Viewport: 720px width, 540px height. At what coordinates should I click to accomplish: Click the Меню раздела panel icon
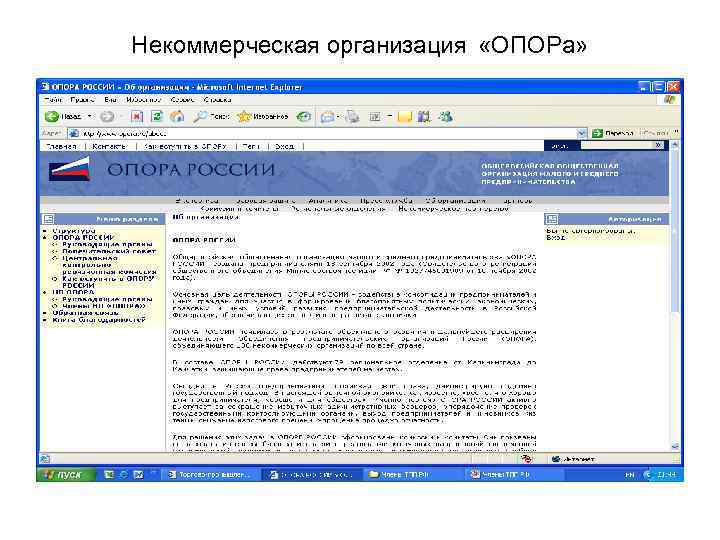(x=48, y=219)
